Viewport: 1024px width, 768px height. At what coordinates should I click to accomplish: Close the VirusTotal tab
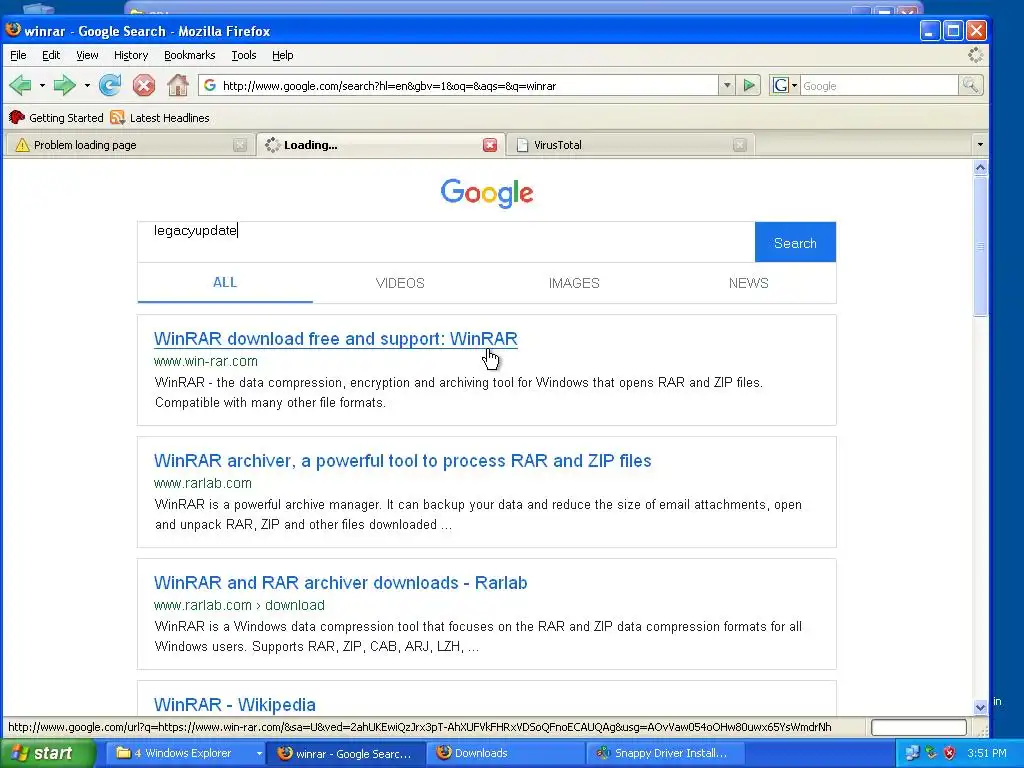739,145
